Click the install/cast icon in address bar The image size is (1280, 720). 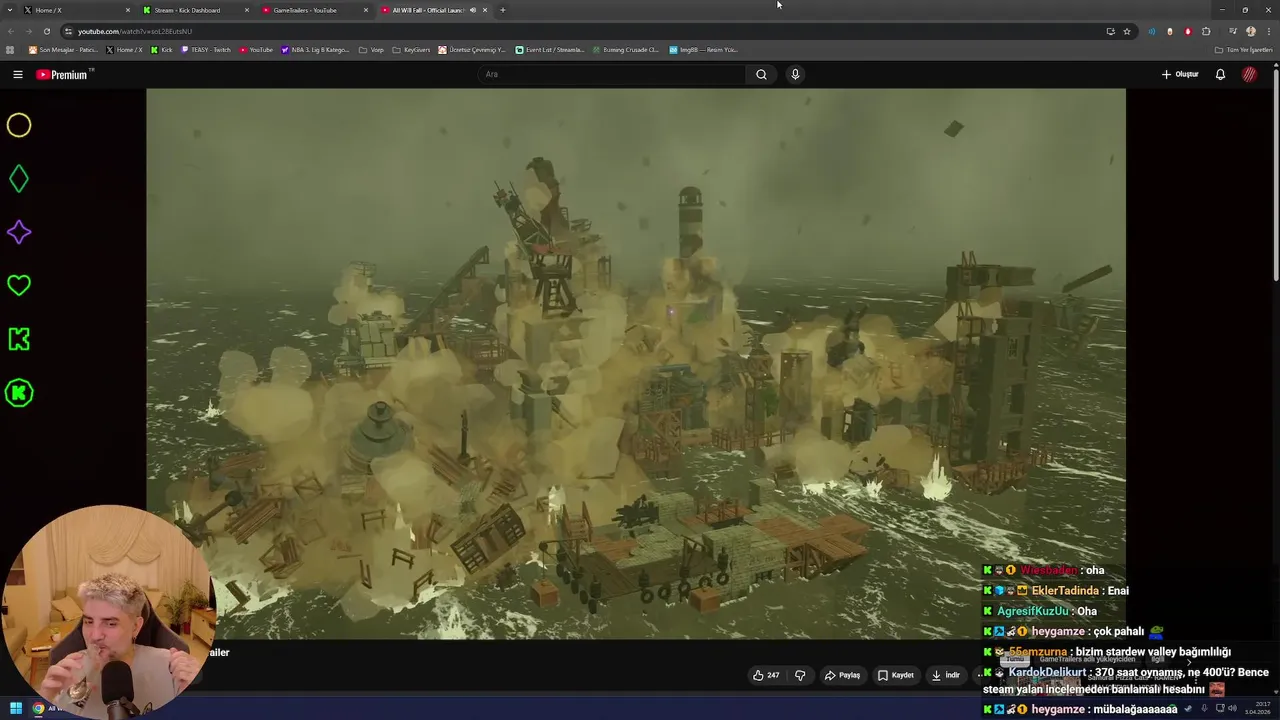[1110, 31]
